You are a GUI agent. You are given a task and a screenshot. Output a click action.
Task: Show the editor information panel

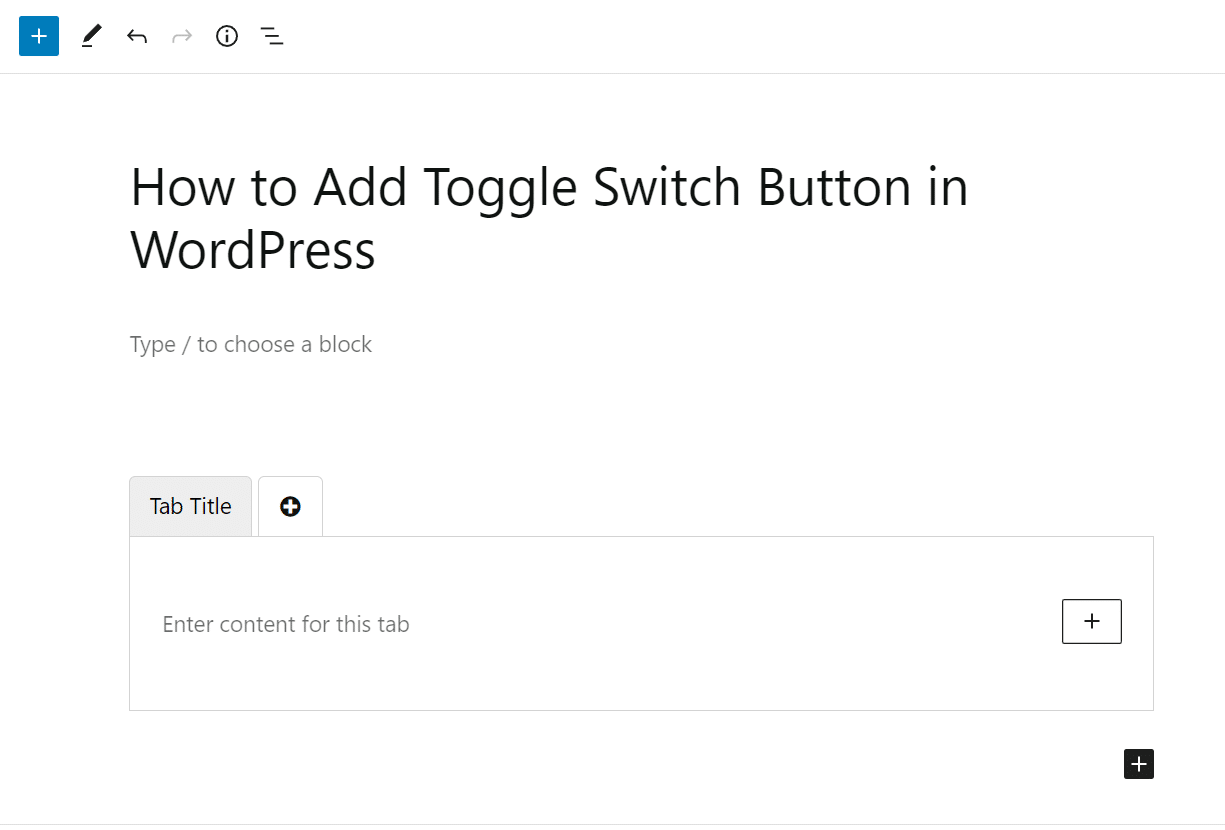click(x=227, y=36)
